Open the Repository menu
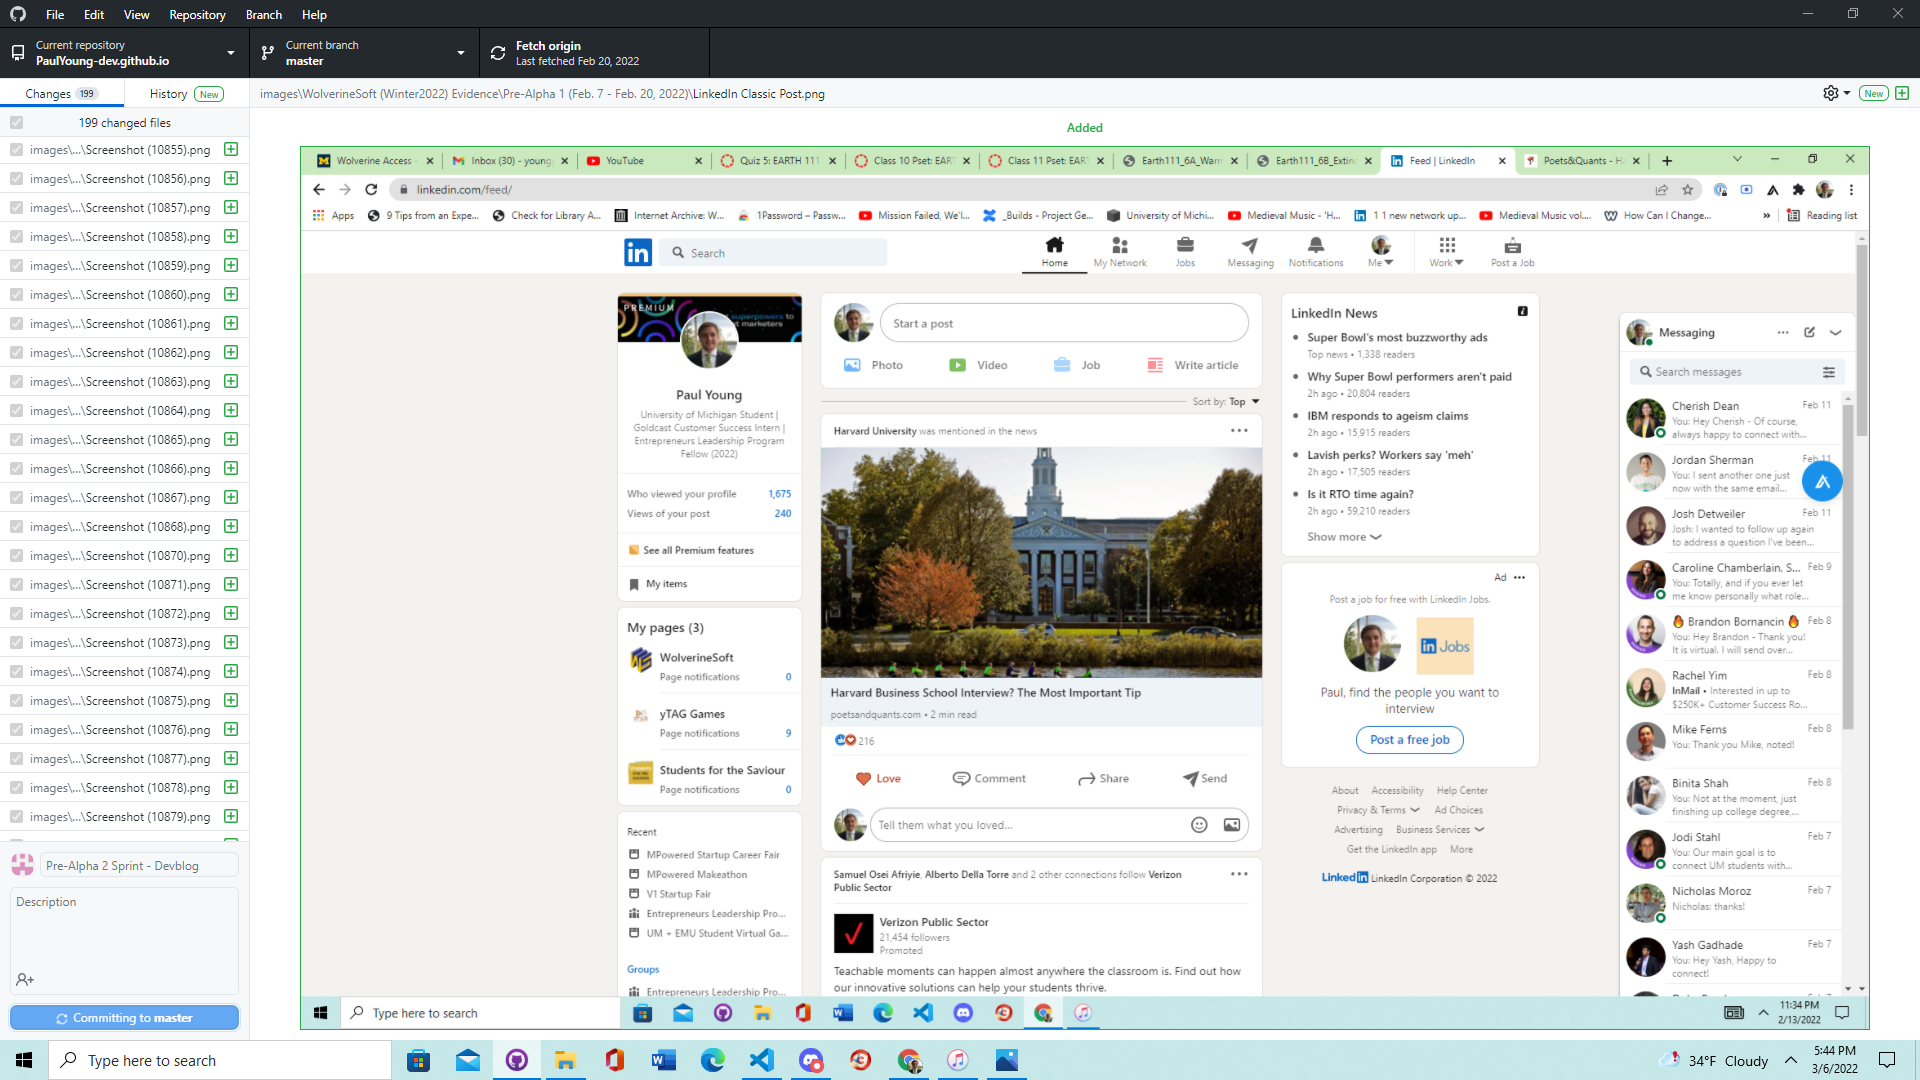 tap(197, 14)
